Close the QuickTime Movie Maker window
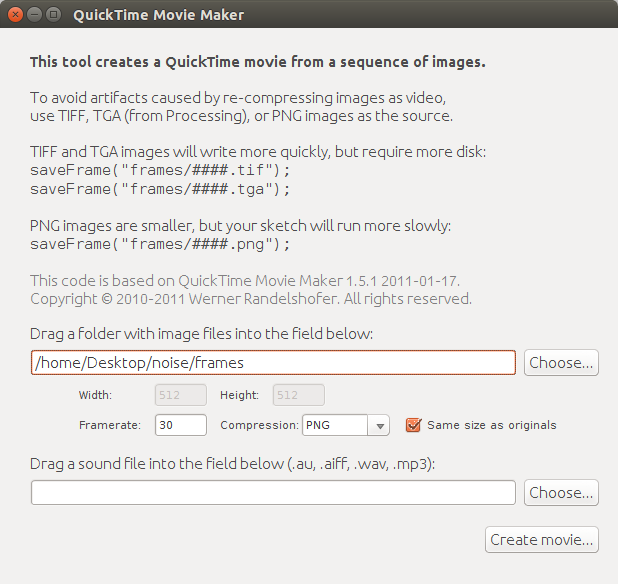Image resolution: width=618 pixels, height=584 pixels. pyautogui.click(x=15, y=15)
